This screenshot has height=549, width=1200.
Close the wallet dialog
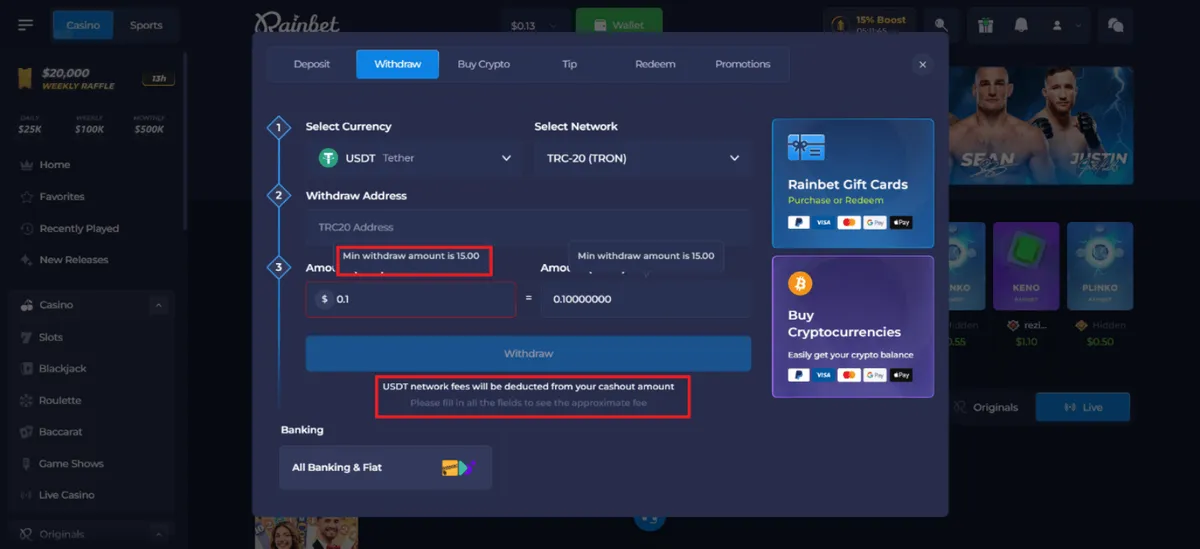[922, 64]
